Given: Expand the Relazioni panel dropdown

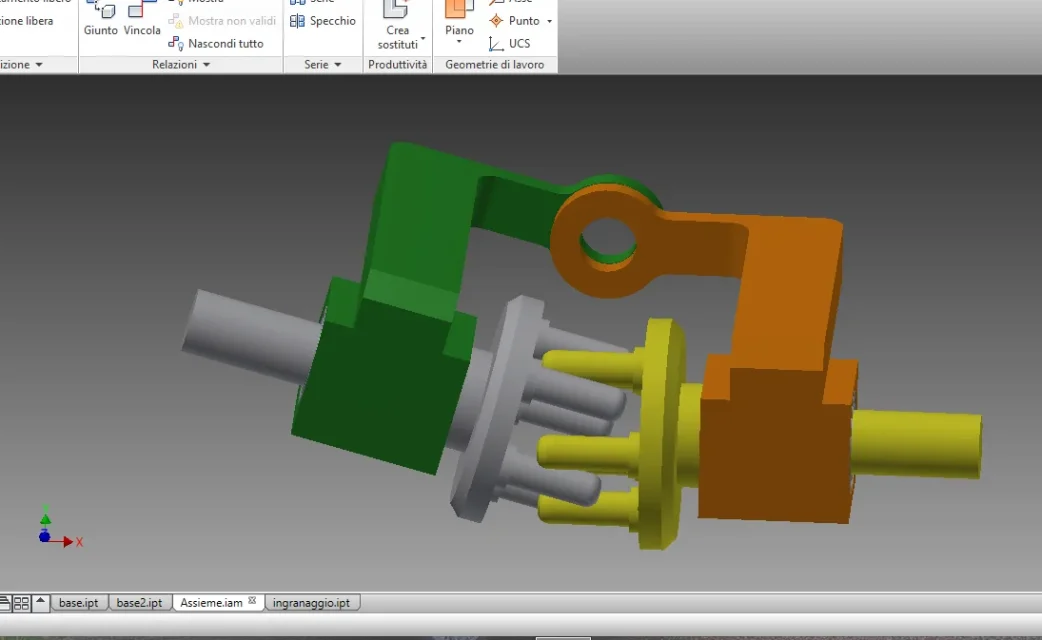Looking at the screenshot, I should click(207, 64).
